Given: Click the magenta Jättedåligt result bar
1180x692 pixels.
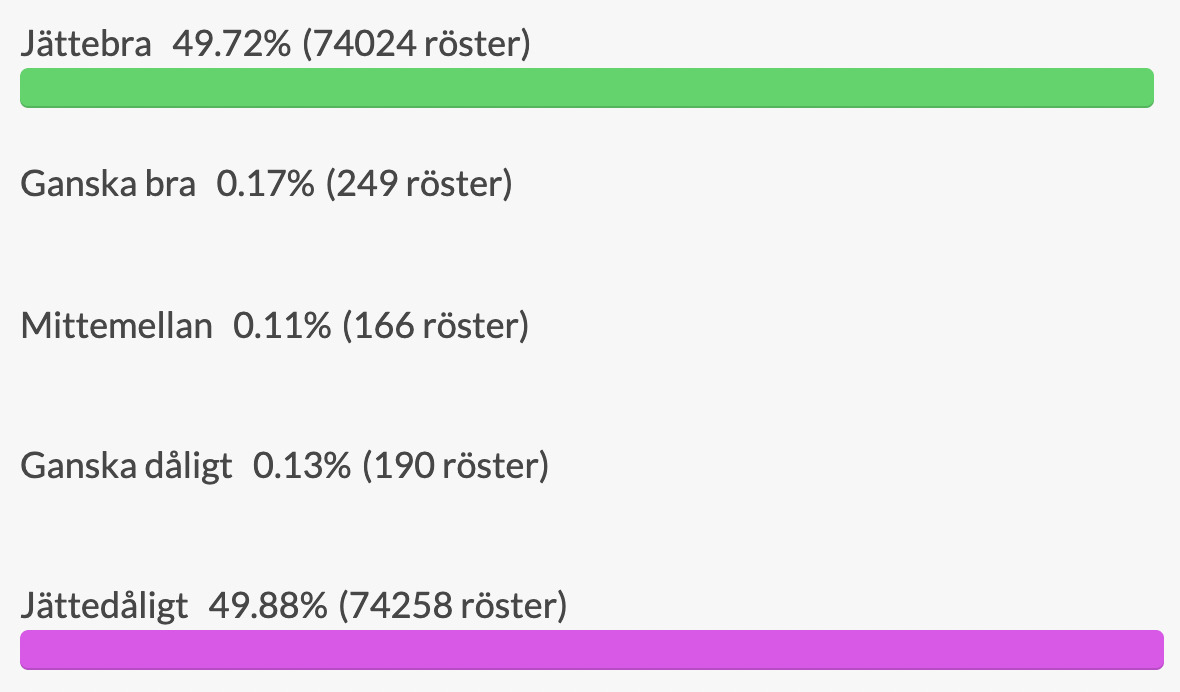Looking at the screenshot, I should tap(592, 650).
